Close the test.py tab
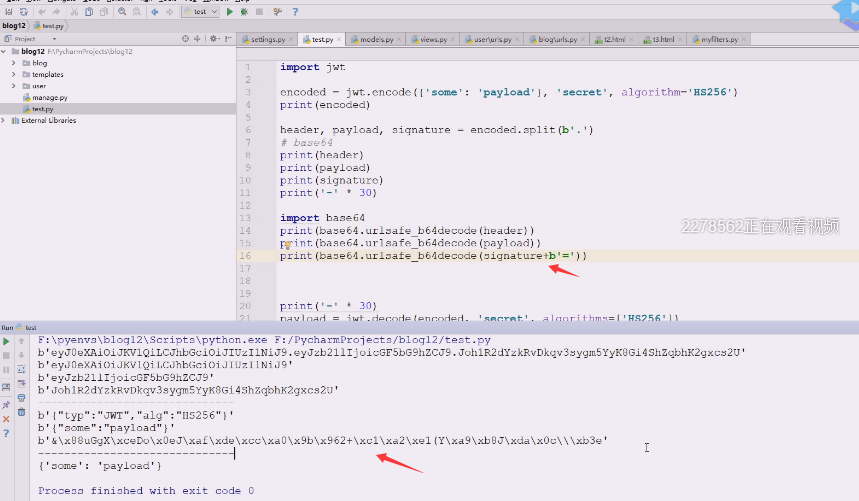Screen dimensions: 859x501 pos(339,39)
